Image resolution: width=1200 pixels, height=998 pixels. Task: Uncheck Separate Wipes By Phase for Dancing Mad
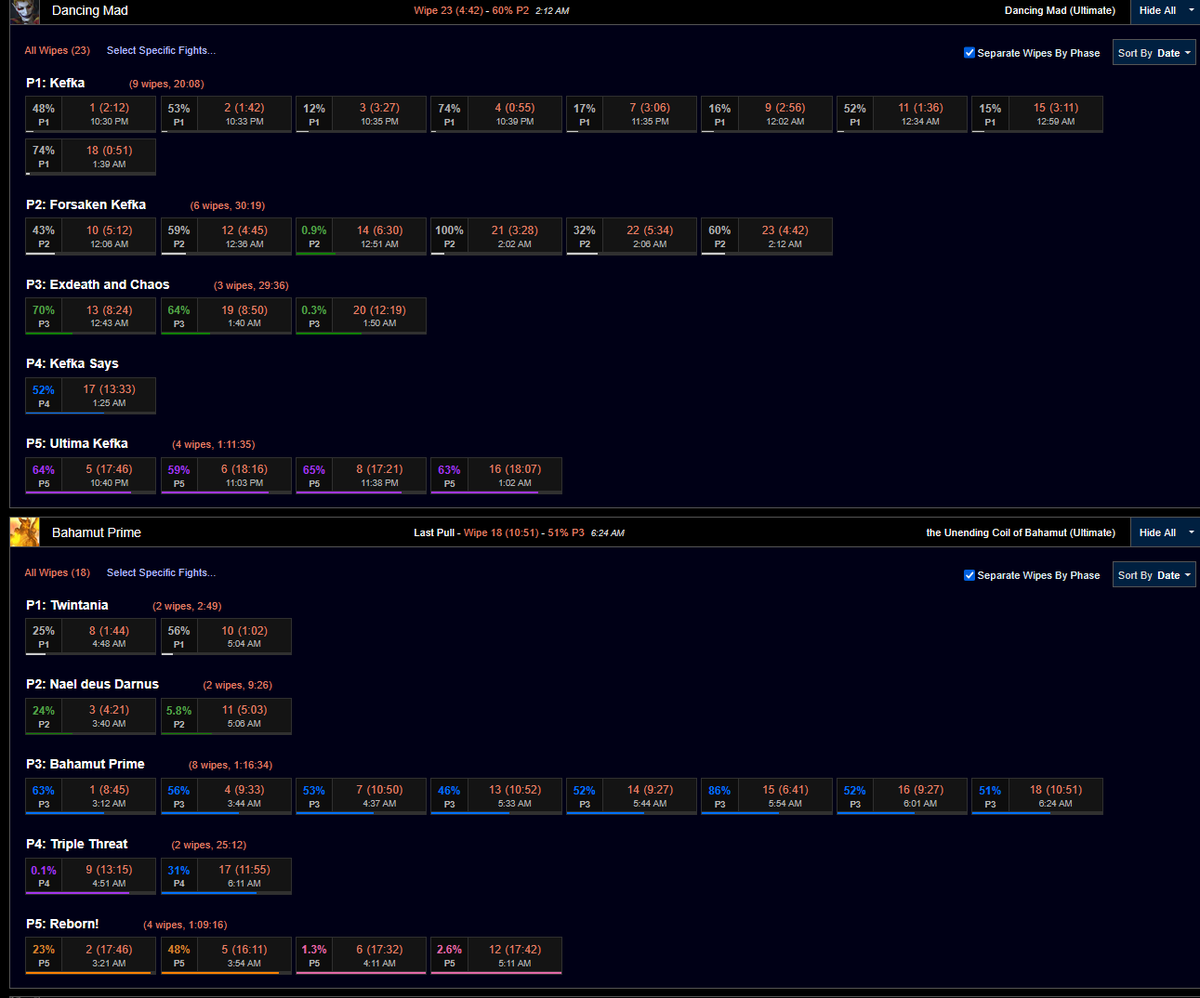[x=969, y=53]
